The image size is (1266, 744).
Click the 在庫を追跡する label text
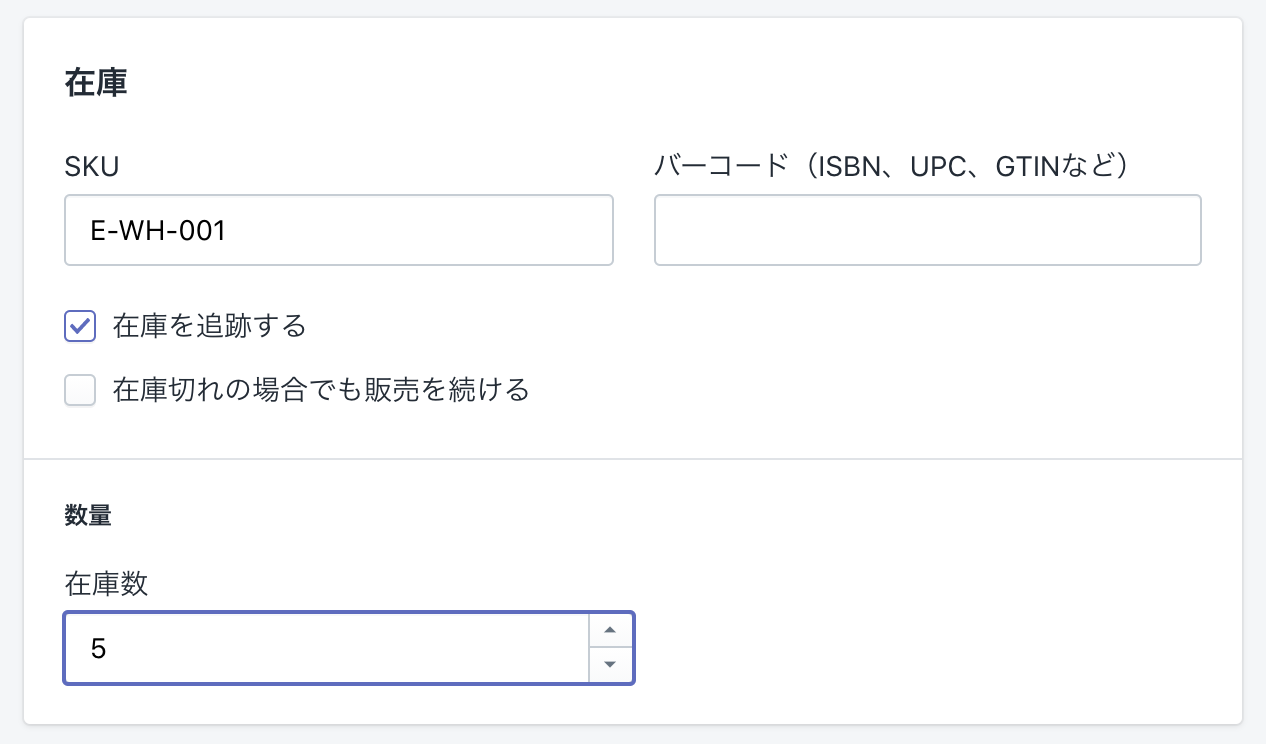pyautogui.click(x=209, y=326)
